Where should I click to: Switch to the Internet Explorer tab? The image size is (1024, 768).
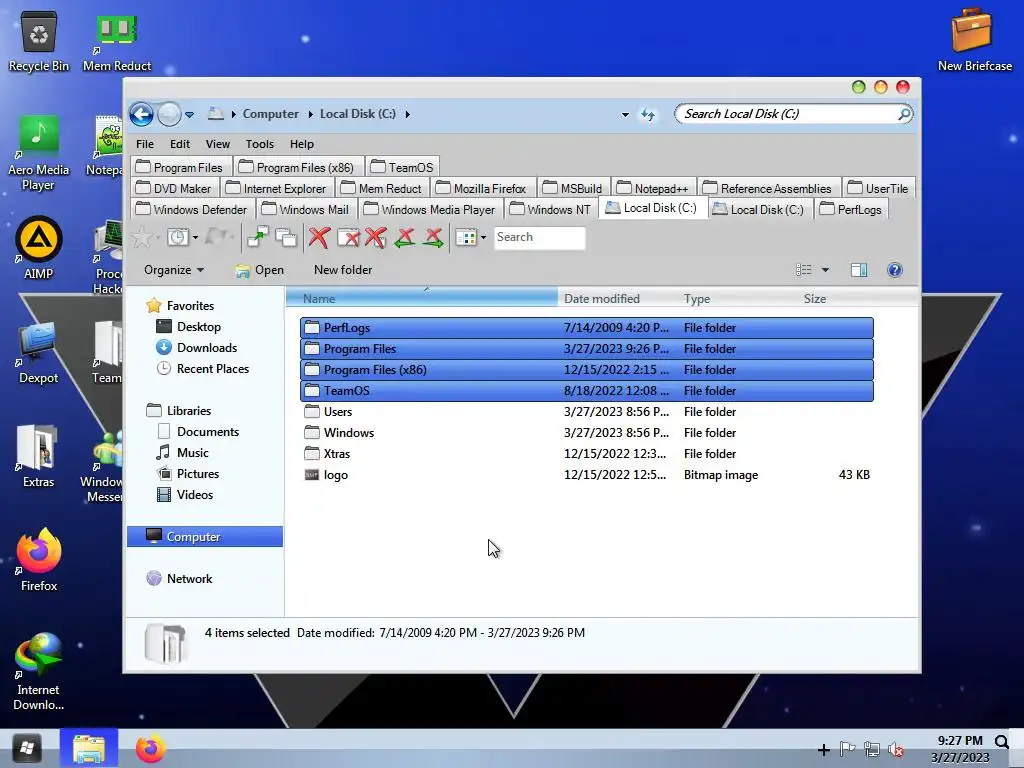276,188
